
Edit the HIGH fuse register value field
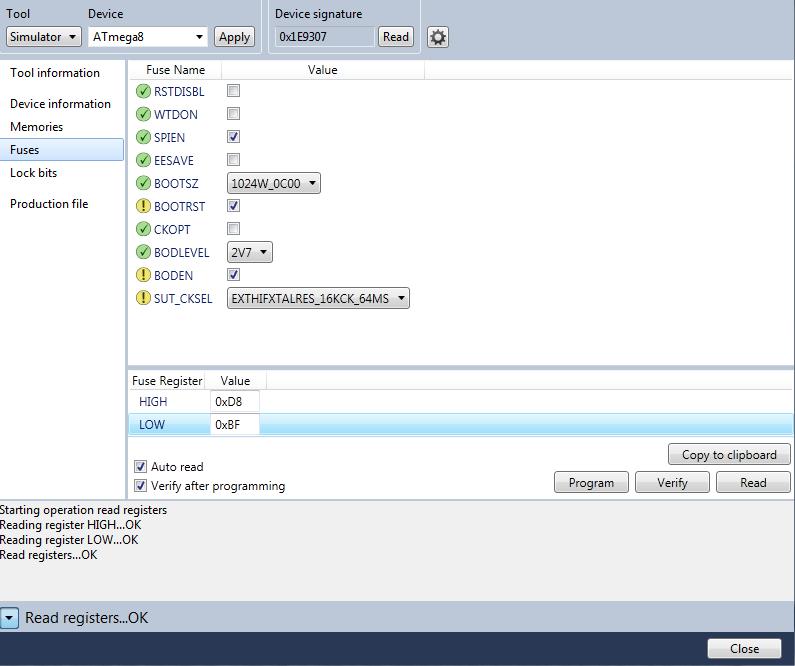pos(235,402)
